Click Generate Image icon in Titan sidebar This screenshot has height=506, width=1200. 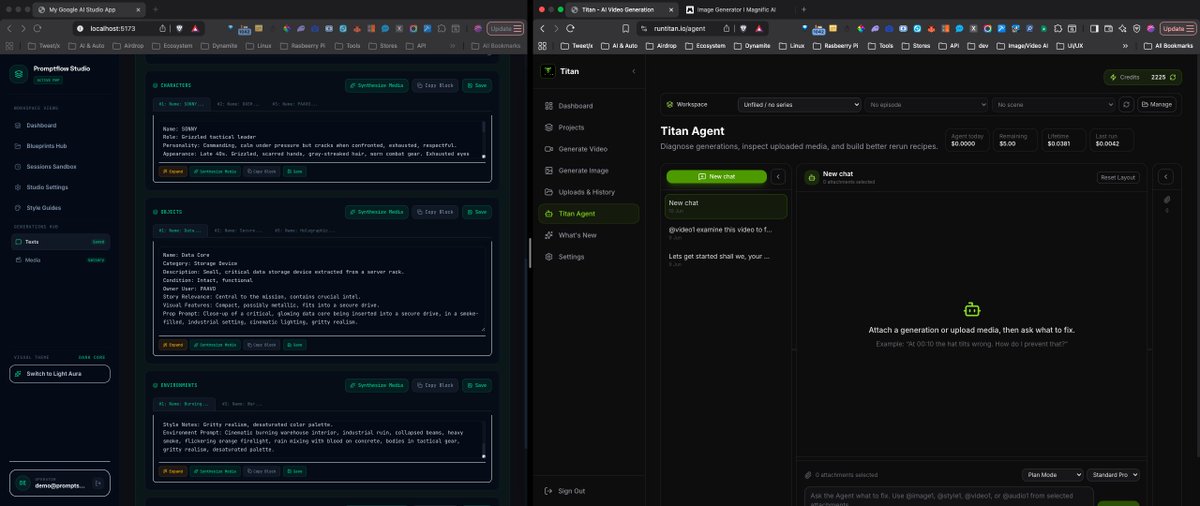[549, 170]
